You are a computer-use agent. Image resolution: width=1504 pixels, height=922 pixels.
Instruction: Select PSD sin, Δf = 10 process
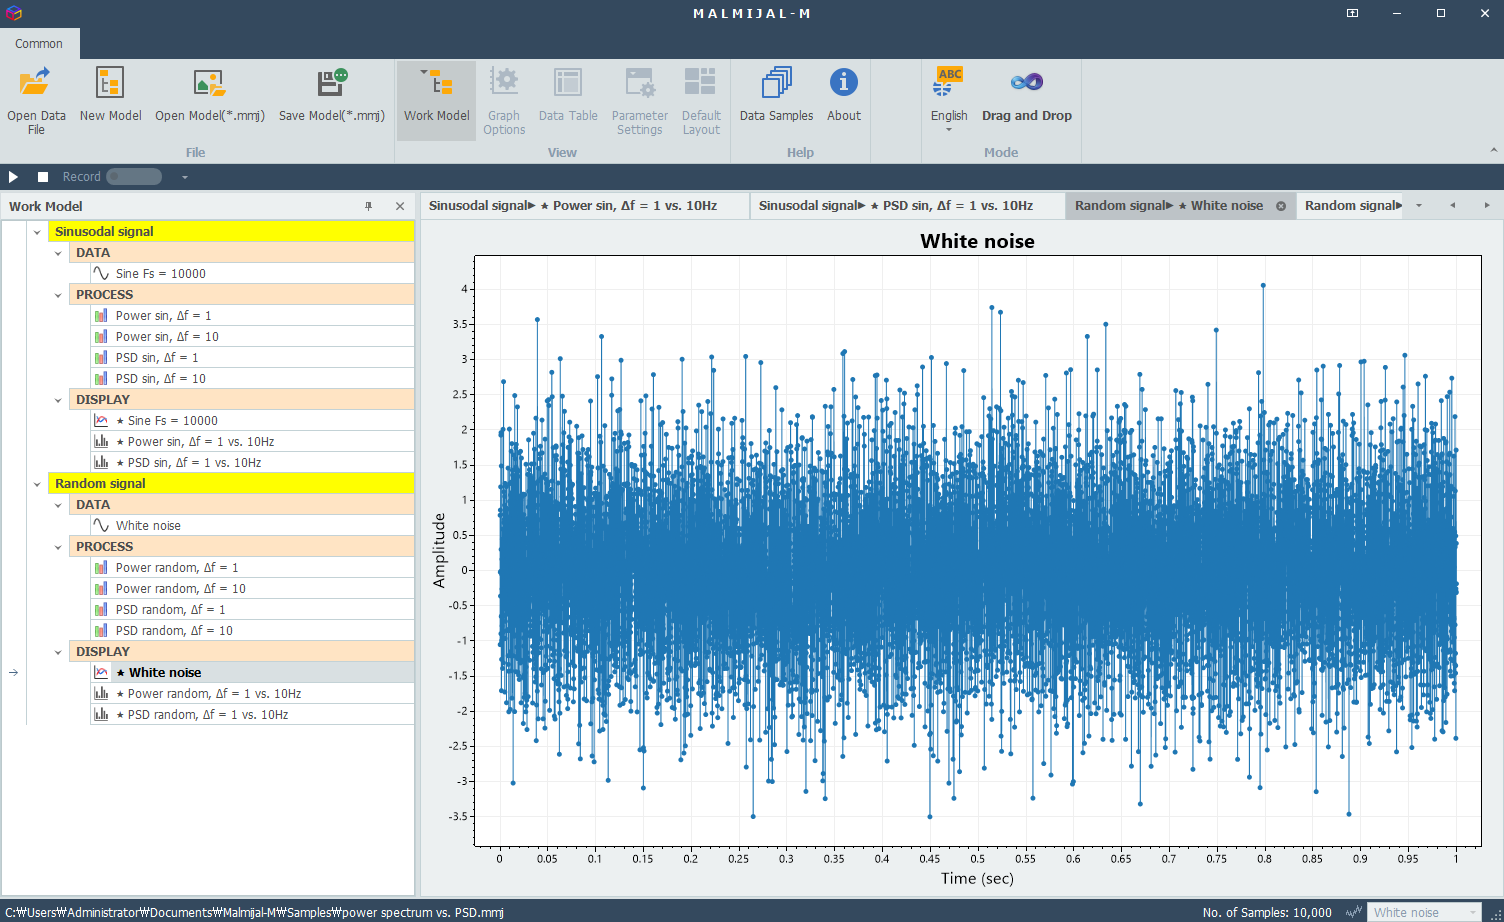coord(252,378)
